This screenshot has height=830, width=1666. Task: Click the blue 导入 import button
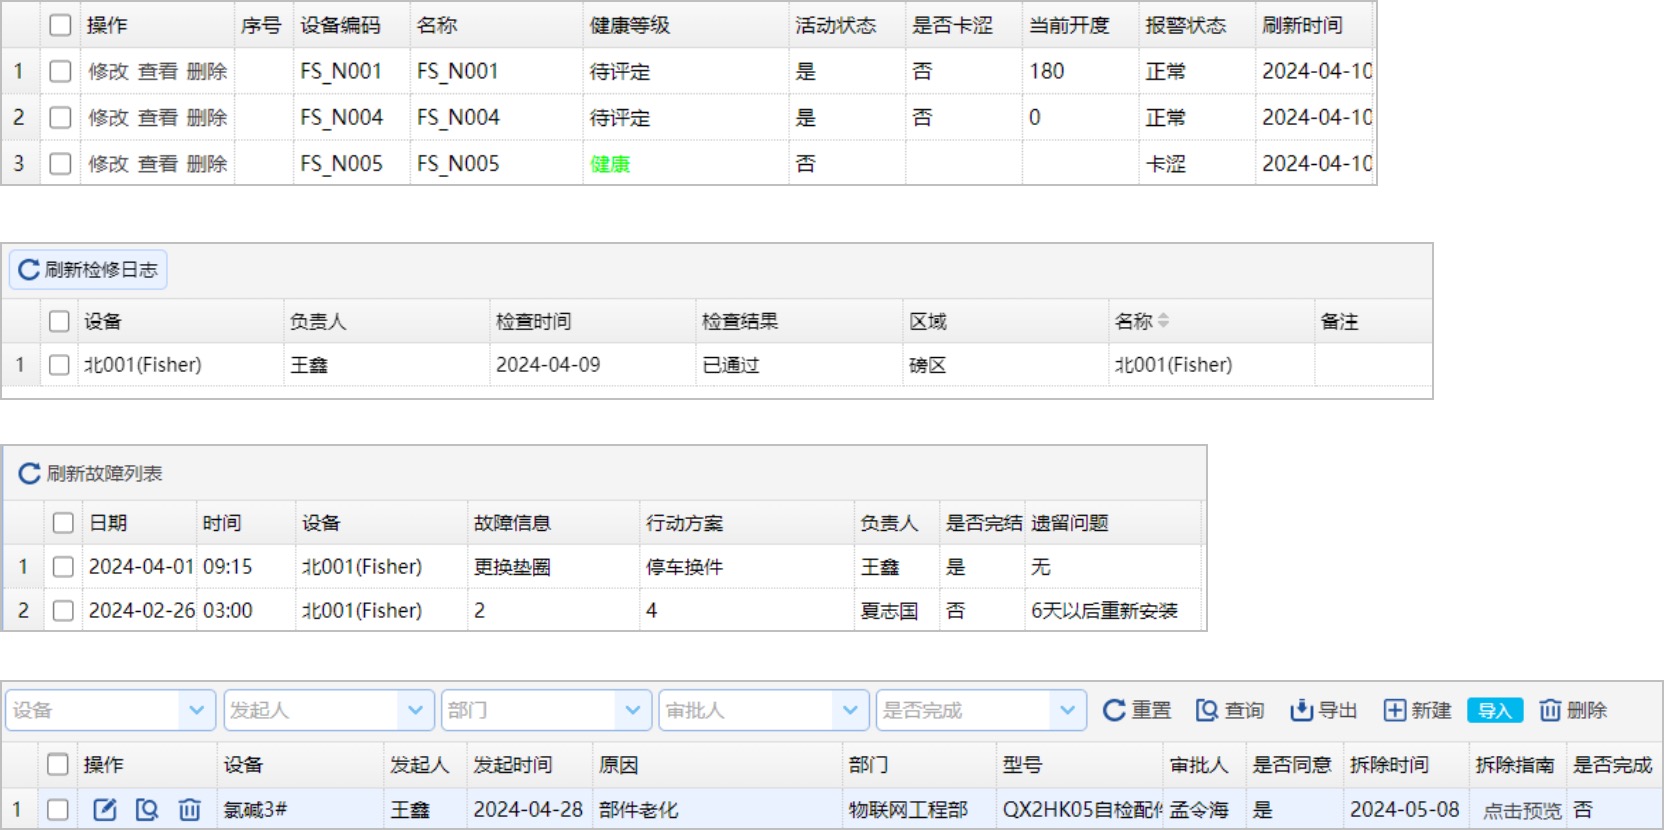(1495, 711)
